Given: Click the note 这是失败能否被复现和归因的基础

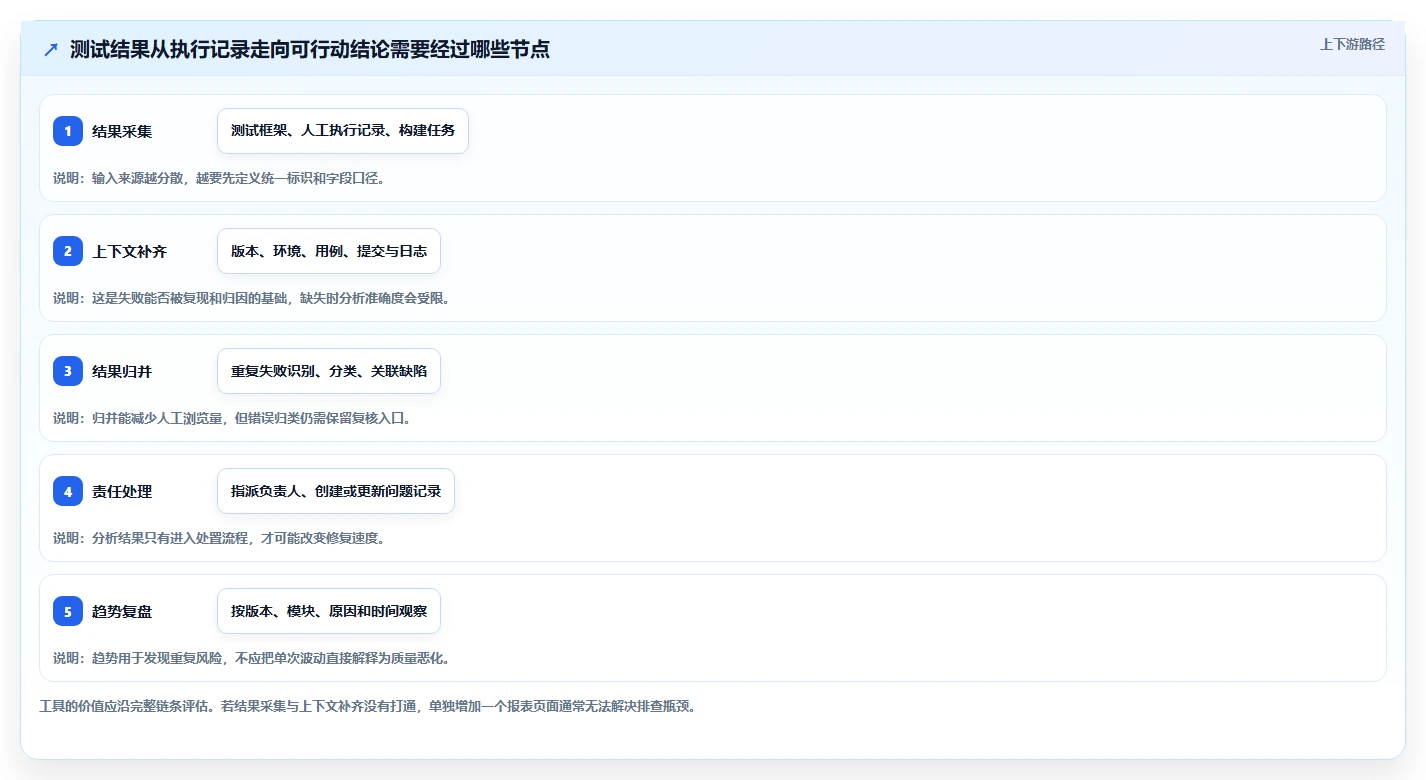Looking at the screenshot, I should (191, 298).
